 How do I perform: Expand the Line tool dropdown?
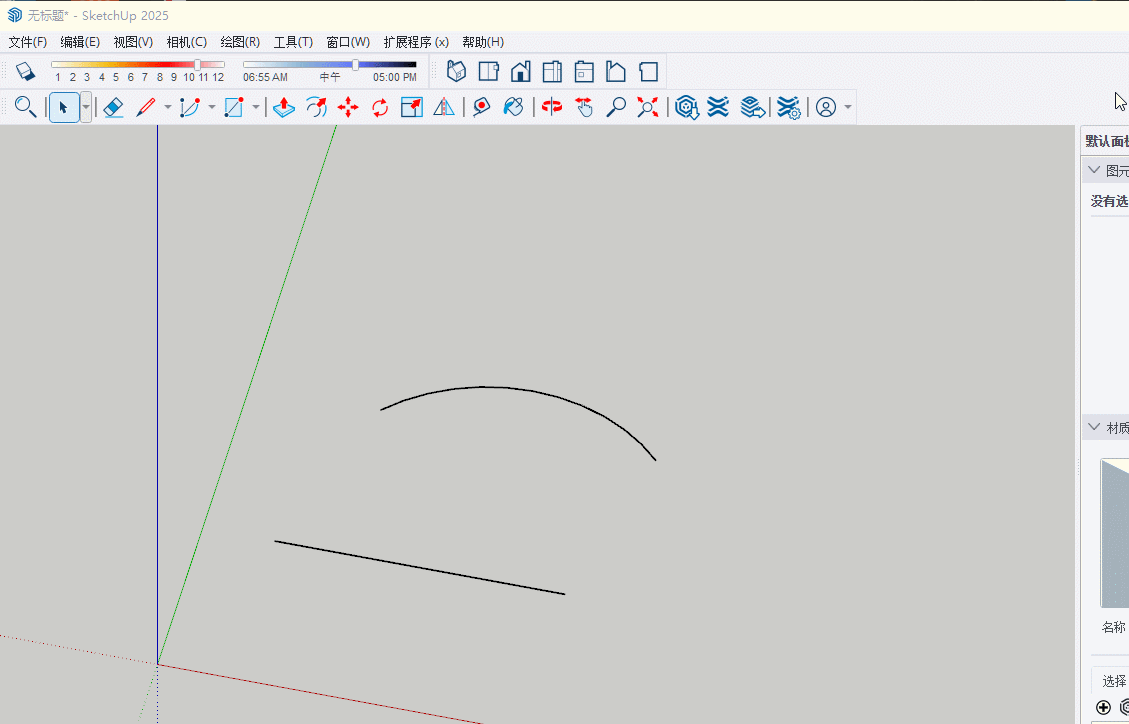(168, 107)
